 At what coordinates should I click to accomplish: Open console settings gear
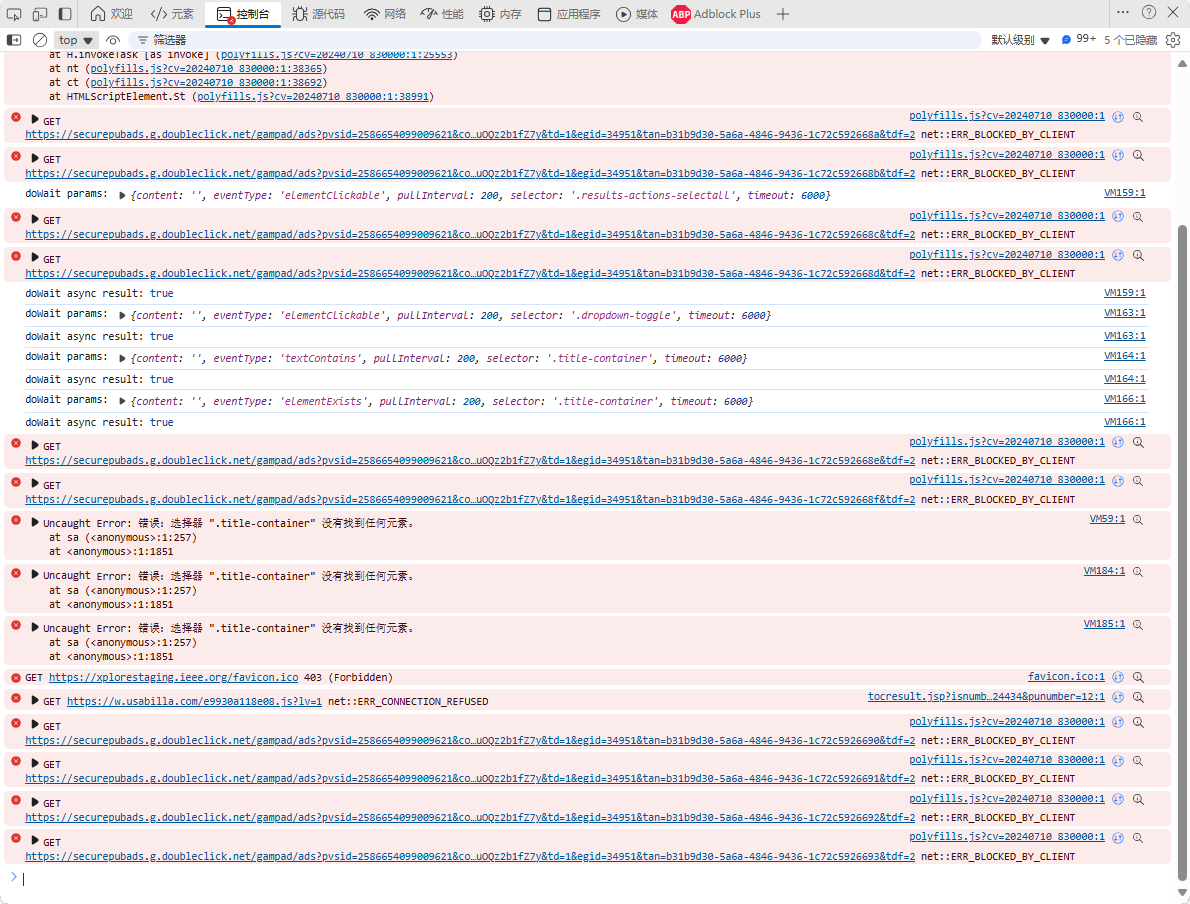(x=1173, y=39)
